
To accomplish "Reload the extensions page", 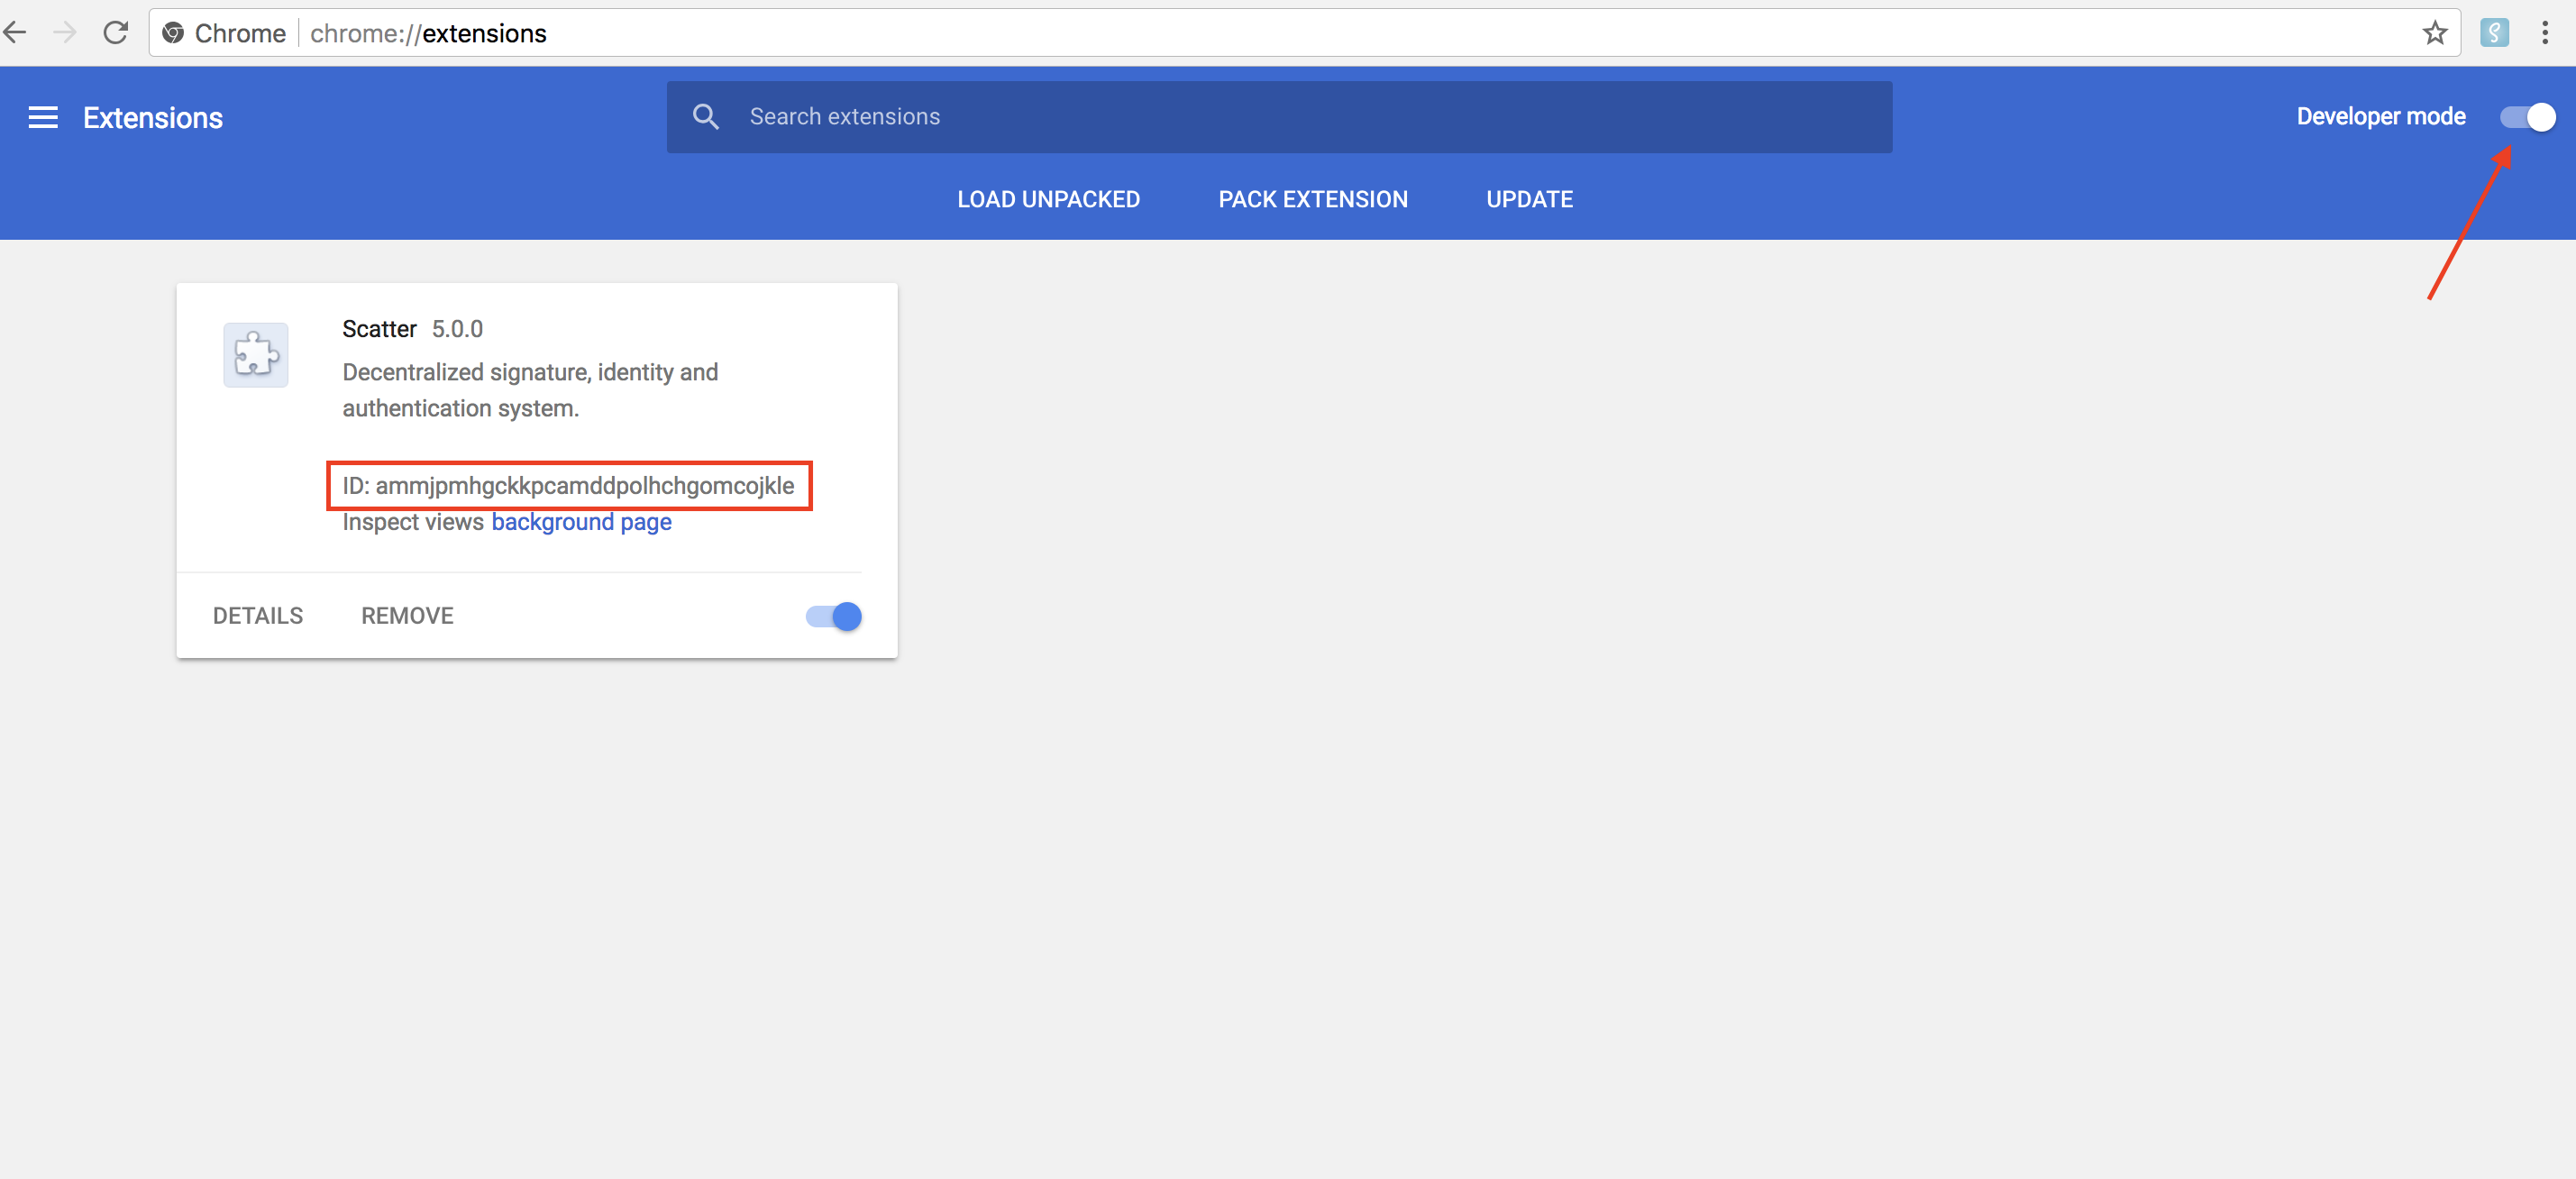I will pyautogui.click(x=116, y=33).
